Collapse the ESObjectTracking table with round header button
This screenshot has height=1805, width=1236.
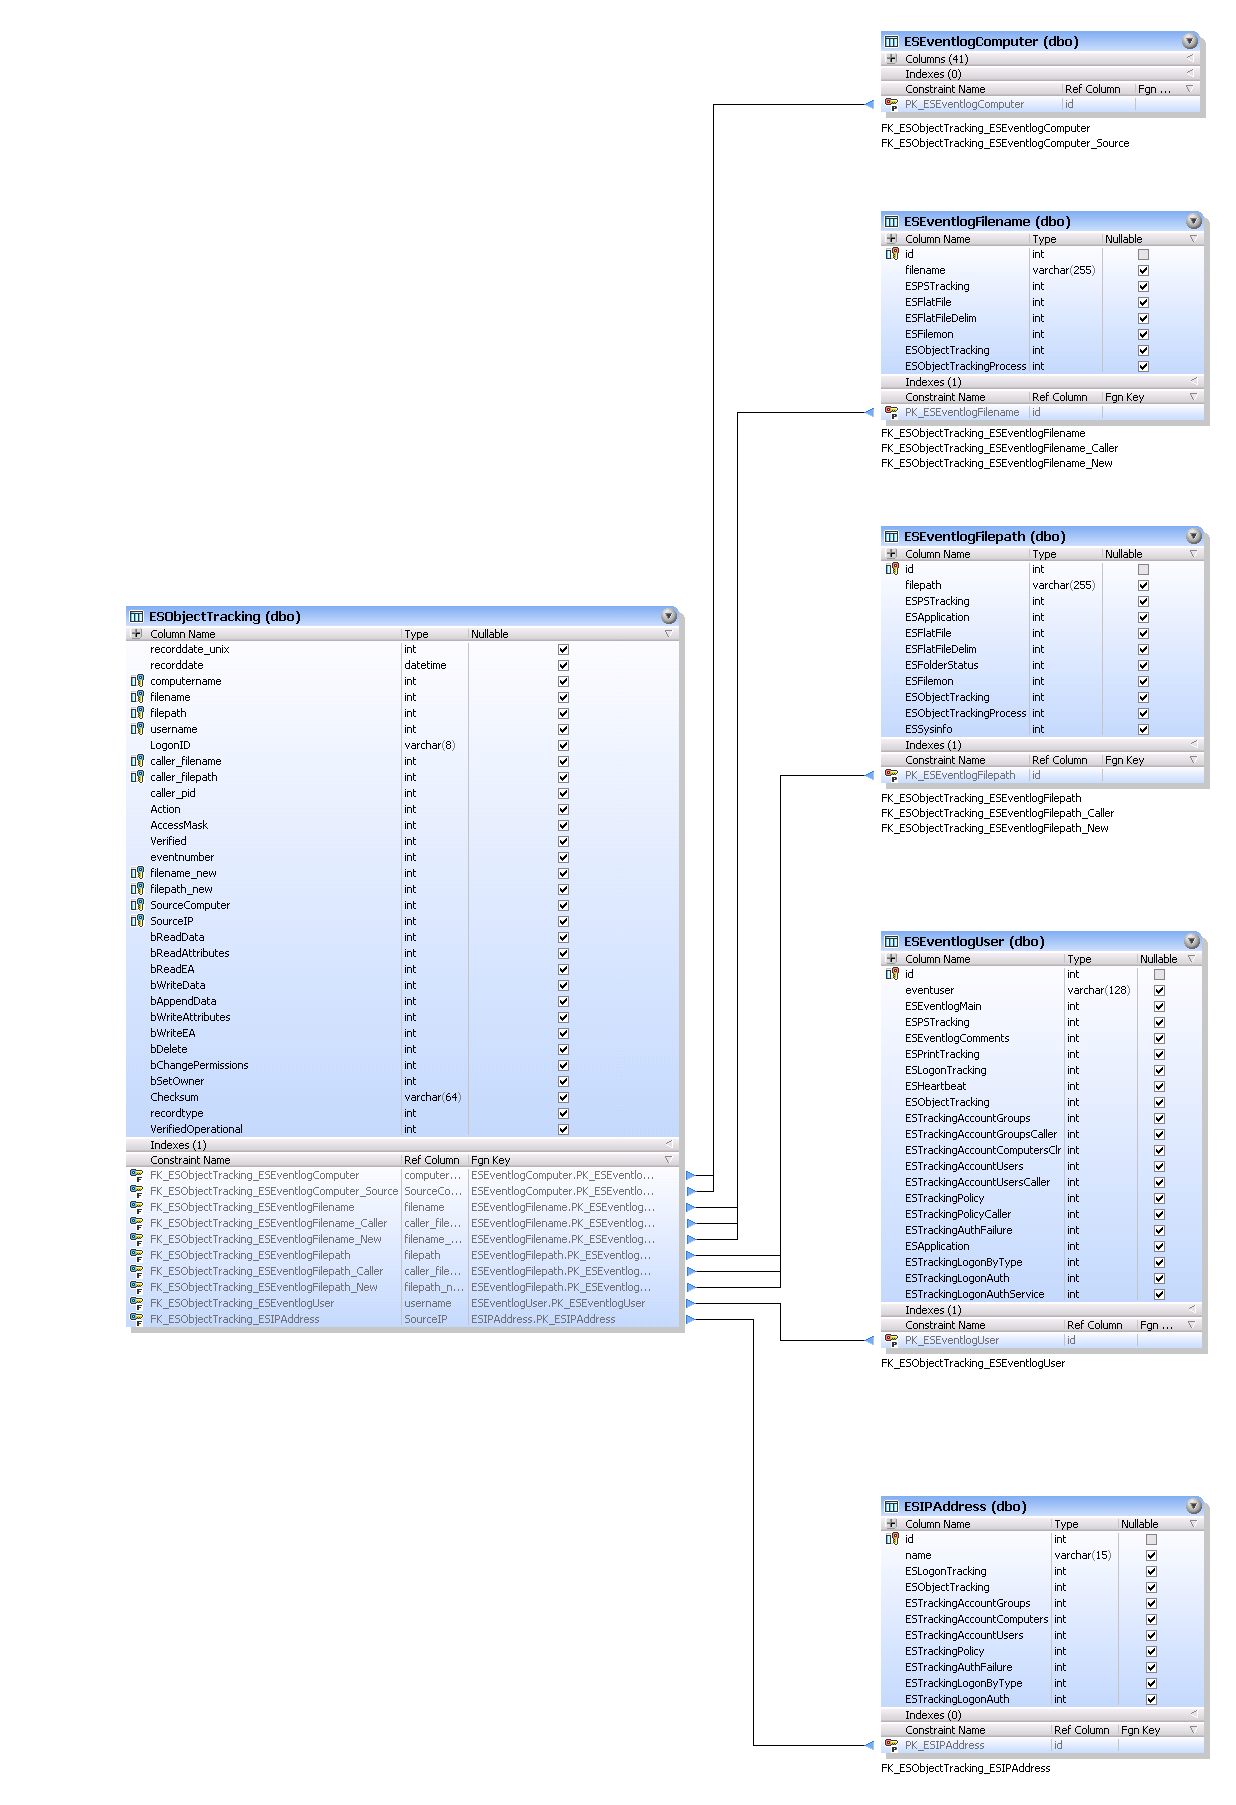coord(669,616)
